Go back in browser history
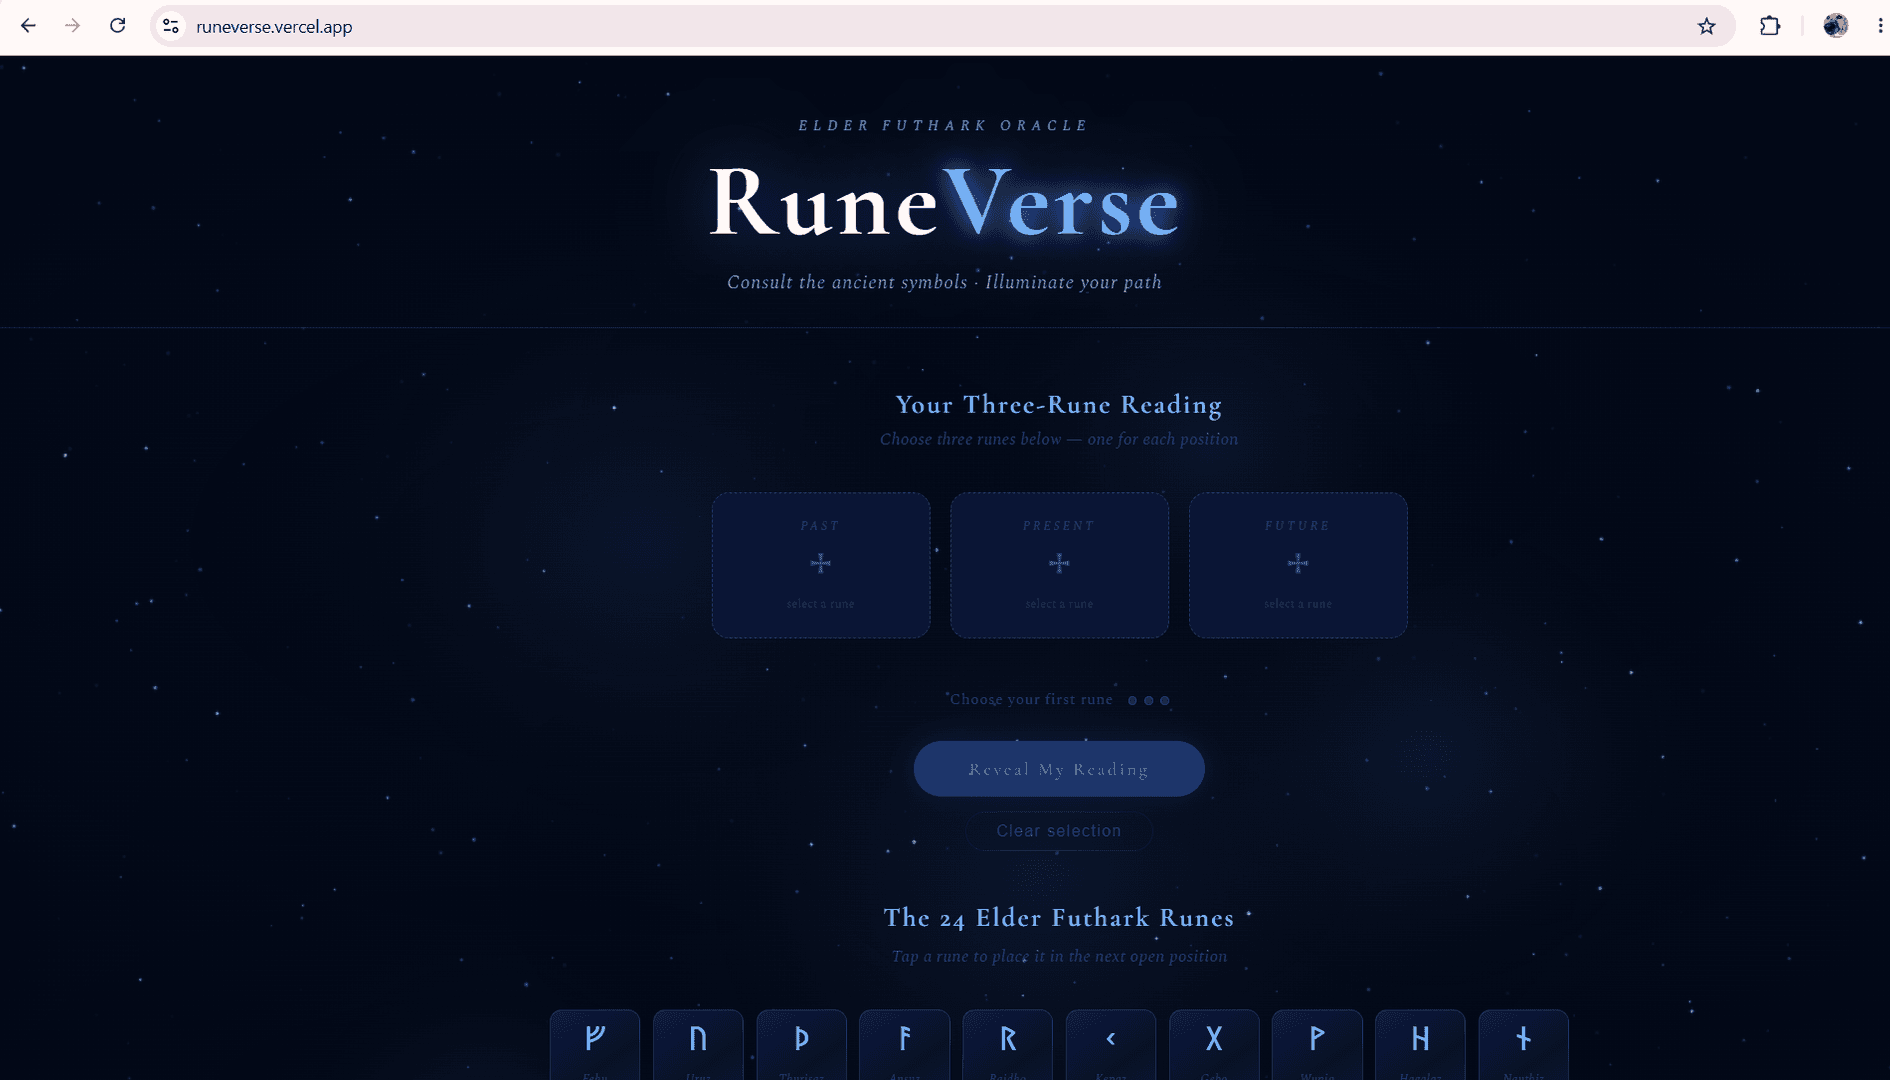This screenshot has width=1890, height=1080. (28, 26)
